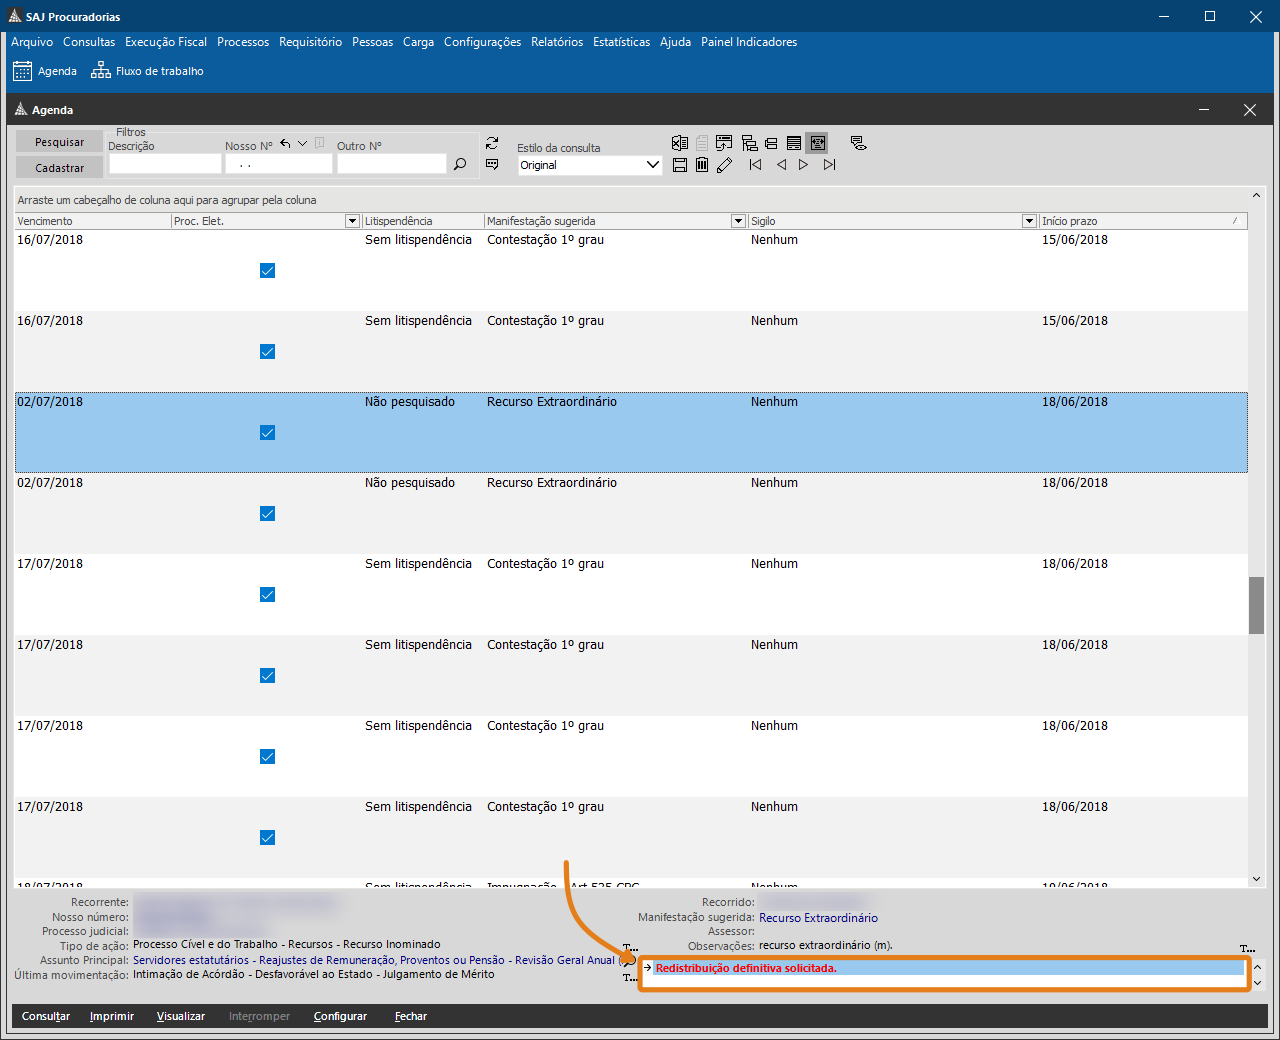The height and width of the screenshot is (1040, 1280).
Task: Click the Descrição filter input field
Action: coord(164,164)
